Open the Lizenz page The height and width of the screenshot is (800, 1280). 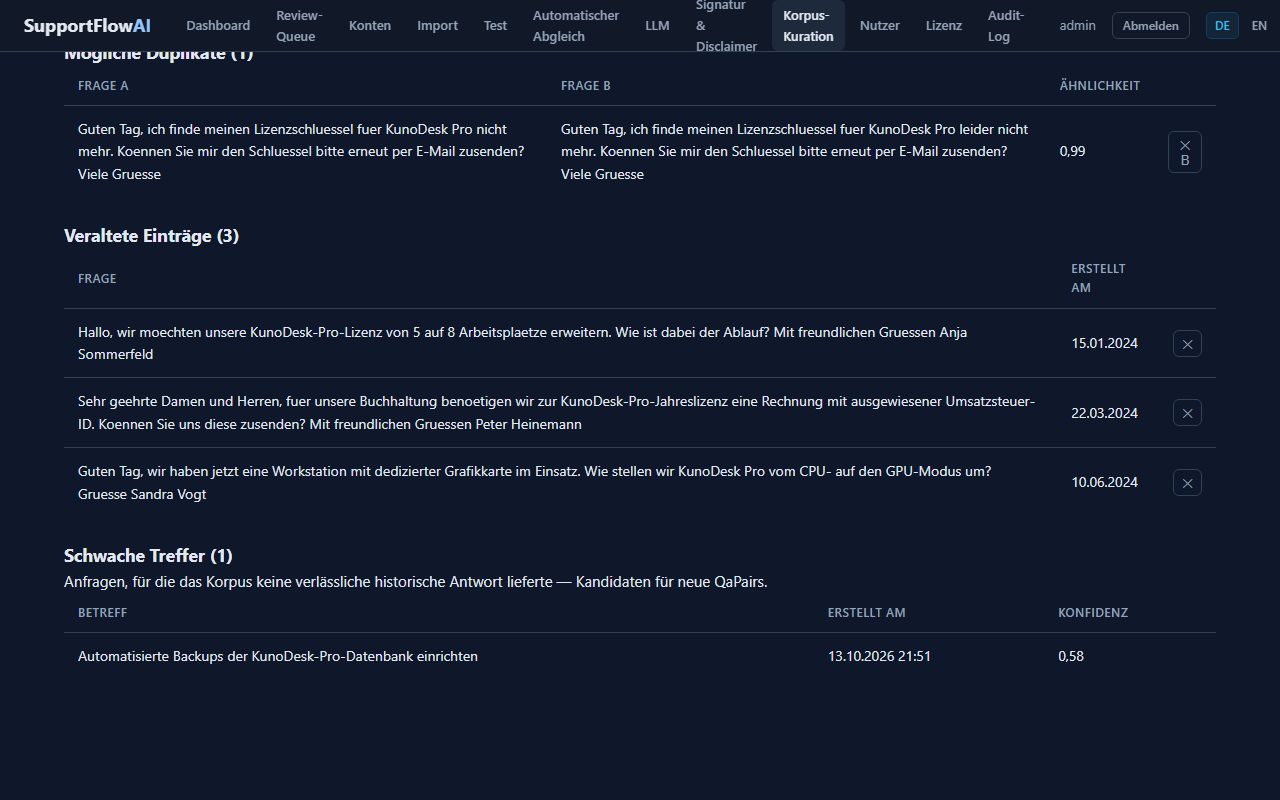pyautogui.click(x=944, y=26)
